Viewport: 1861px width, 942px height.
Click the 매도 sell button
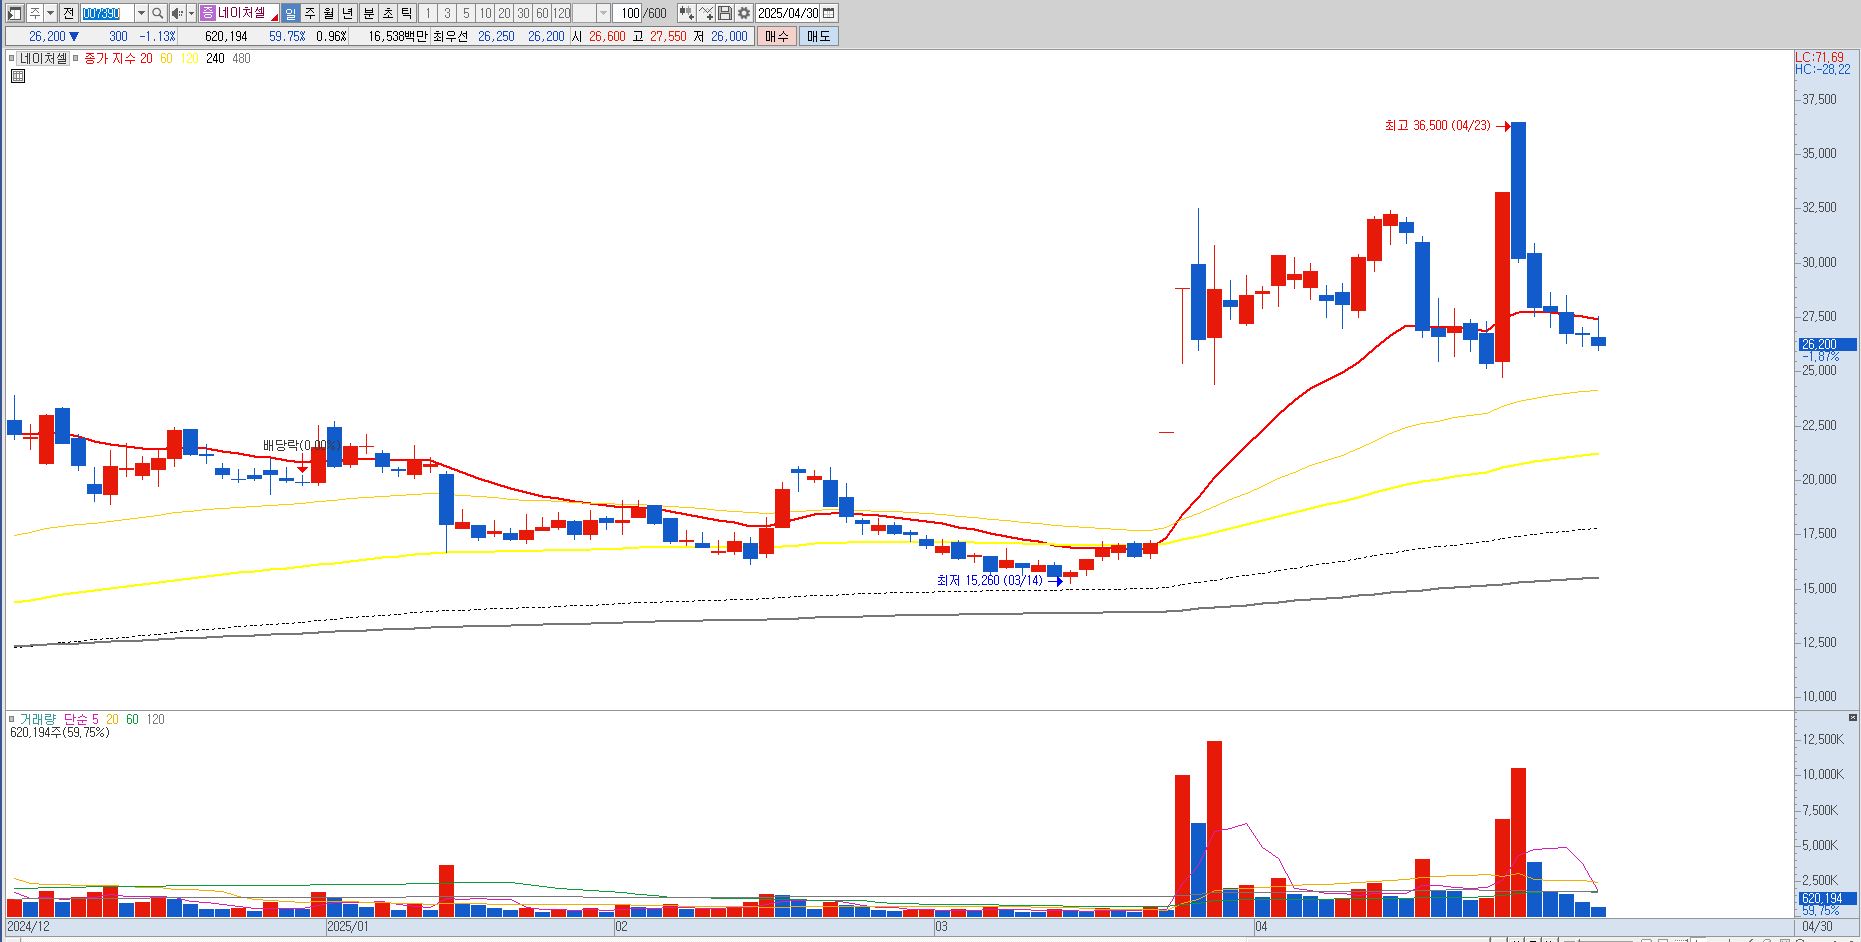tap(819, 36)
